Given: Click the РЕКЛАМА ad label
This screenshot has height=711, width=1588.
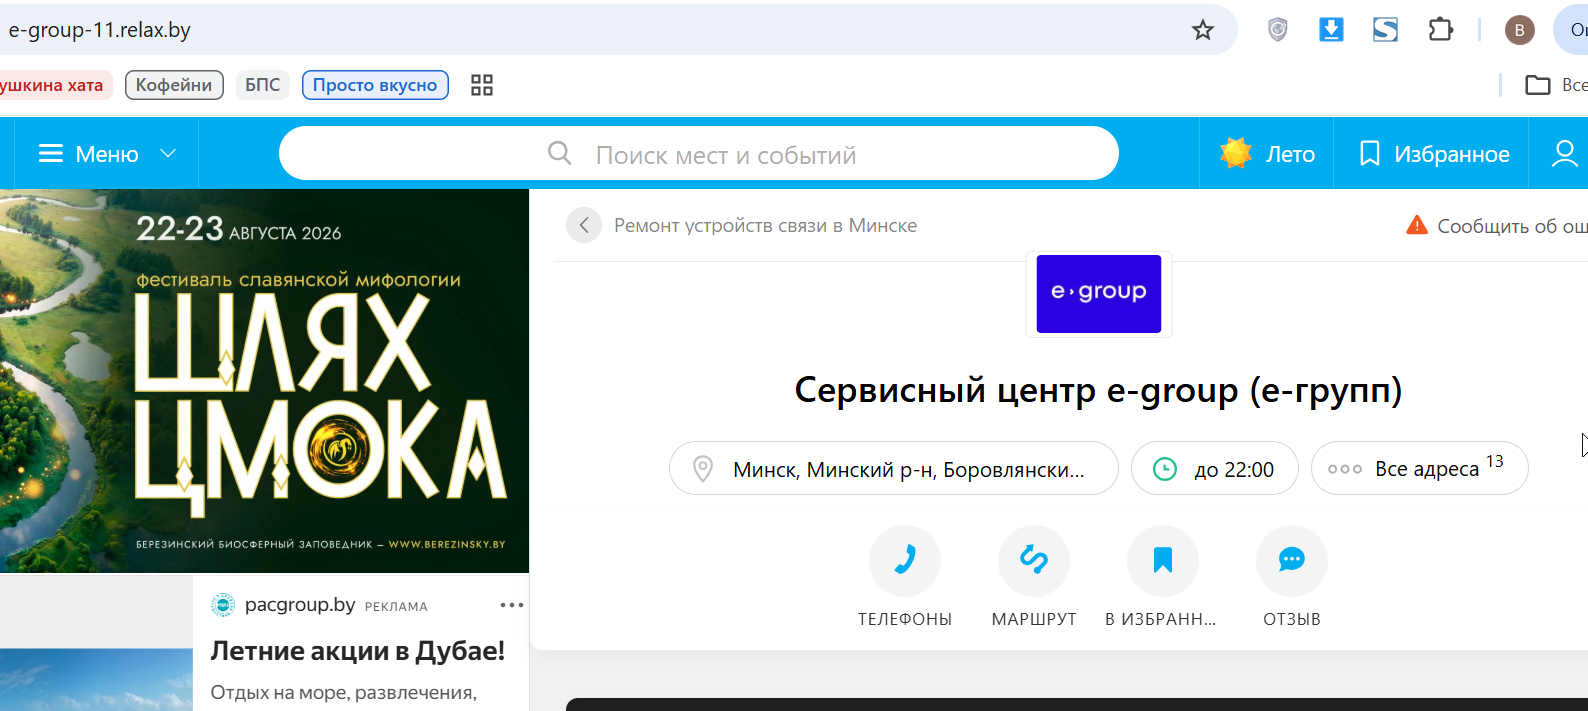Looking at the screenshot, I should point(396,606).
